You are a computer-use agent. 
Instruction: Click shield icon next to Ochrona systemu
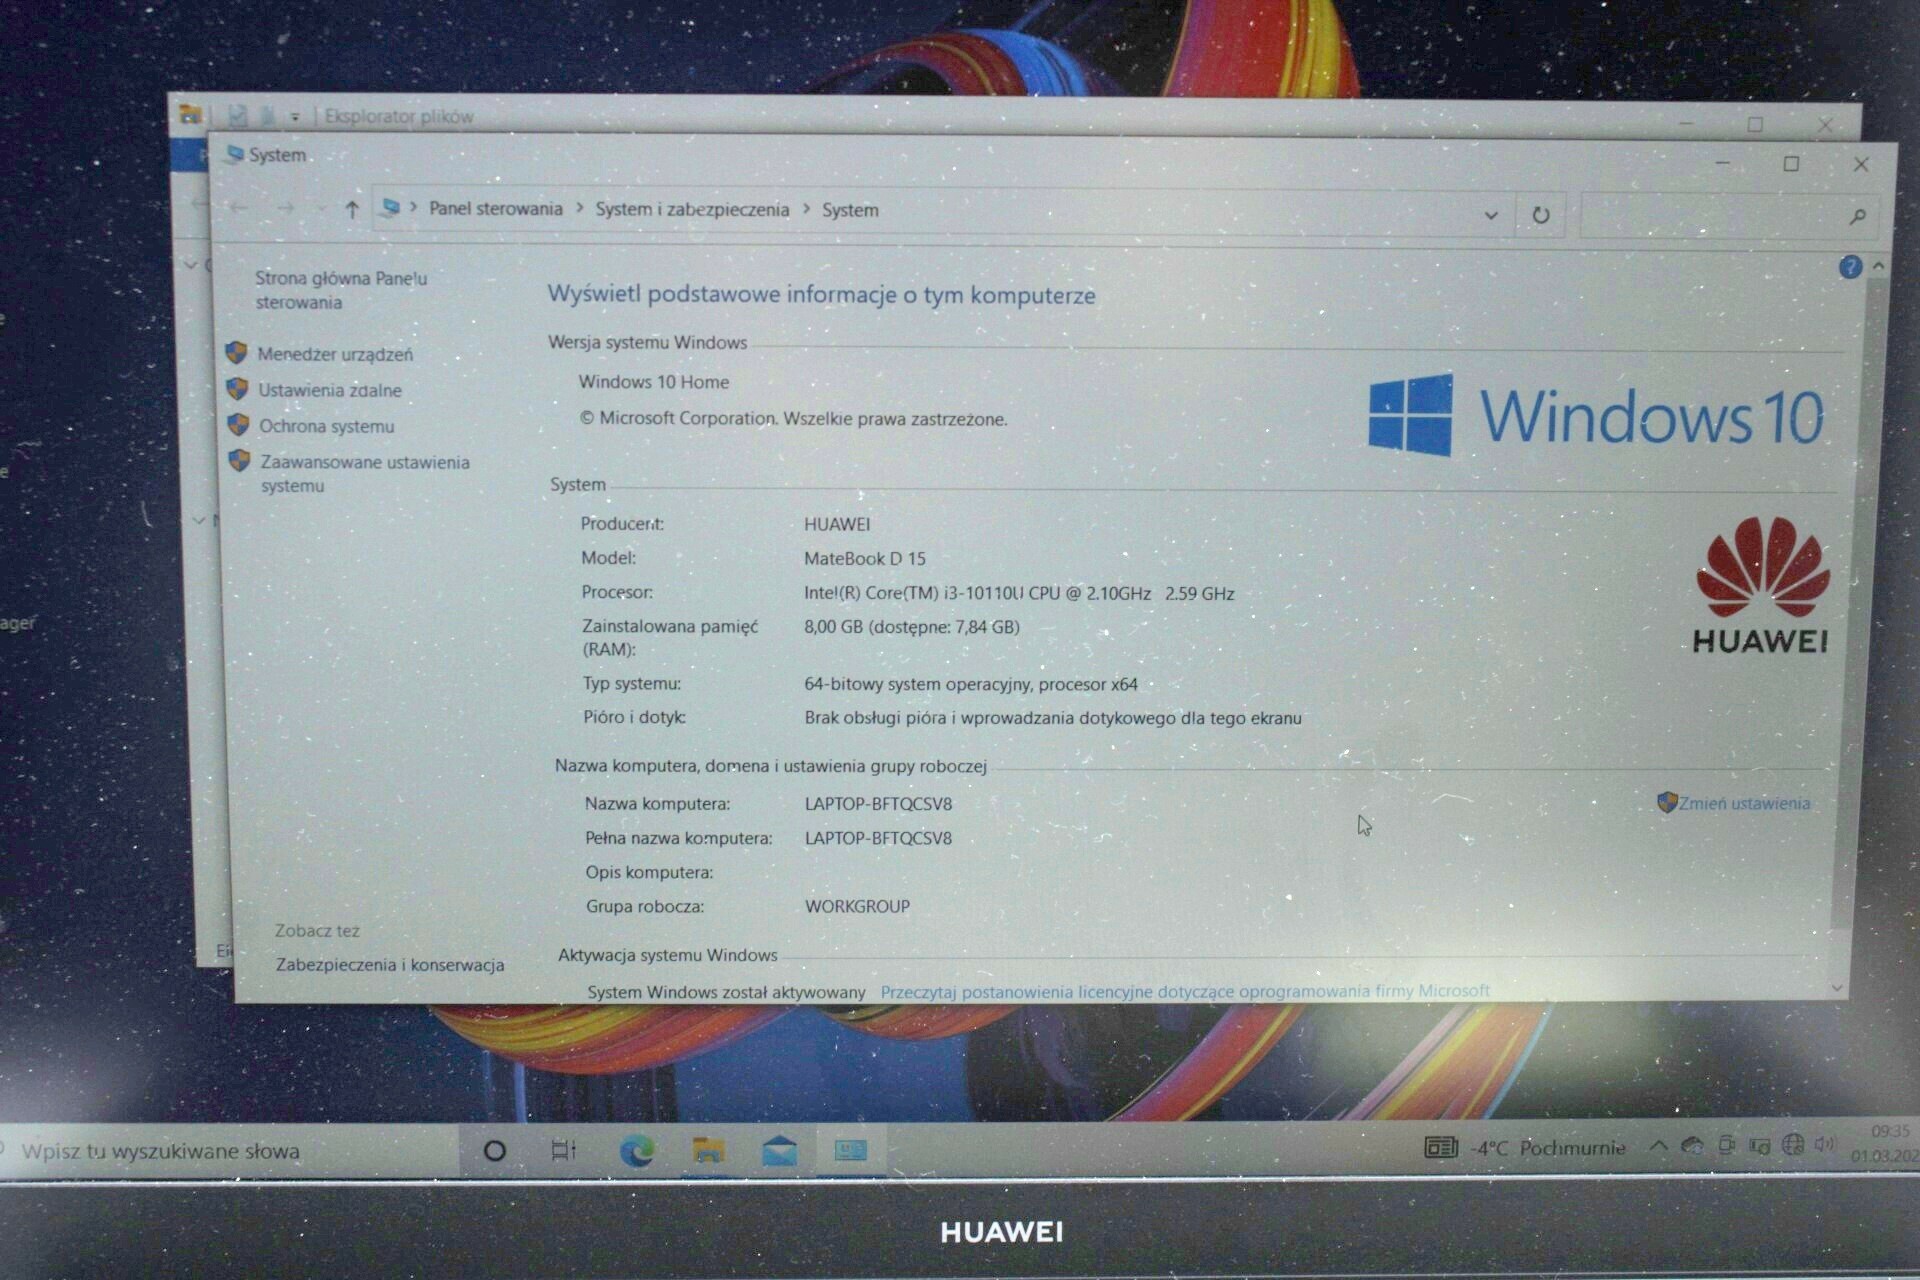(238, 424)
